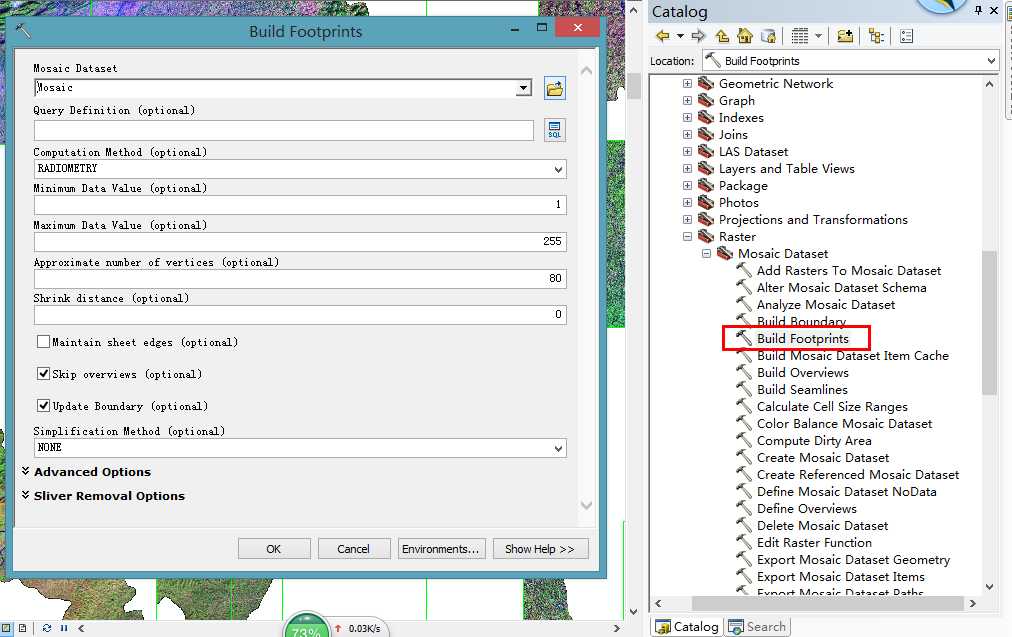Open the Environments... button
The height and width of the screenshot is (637, 1012).
[x=441, y=549]
